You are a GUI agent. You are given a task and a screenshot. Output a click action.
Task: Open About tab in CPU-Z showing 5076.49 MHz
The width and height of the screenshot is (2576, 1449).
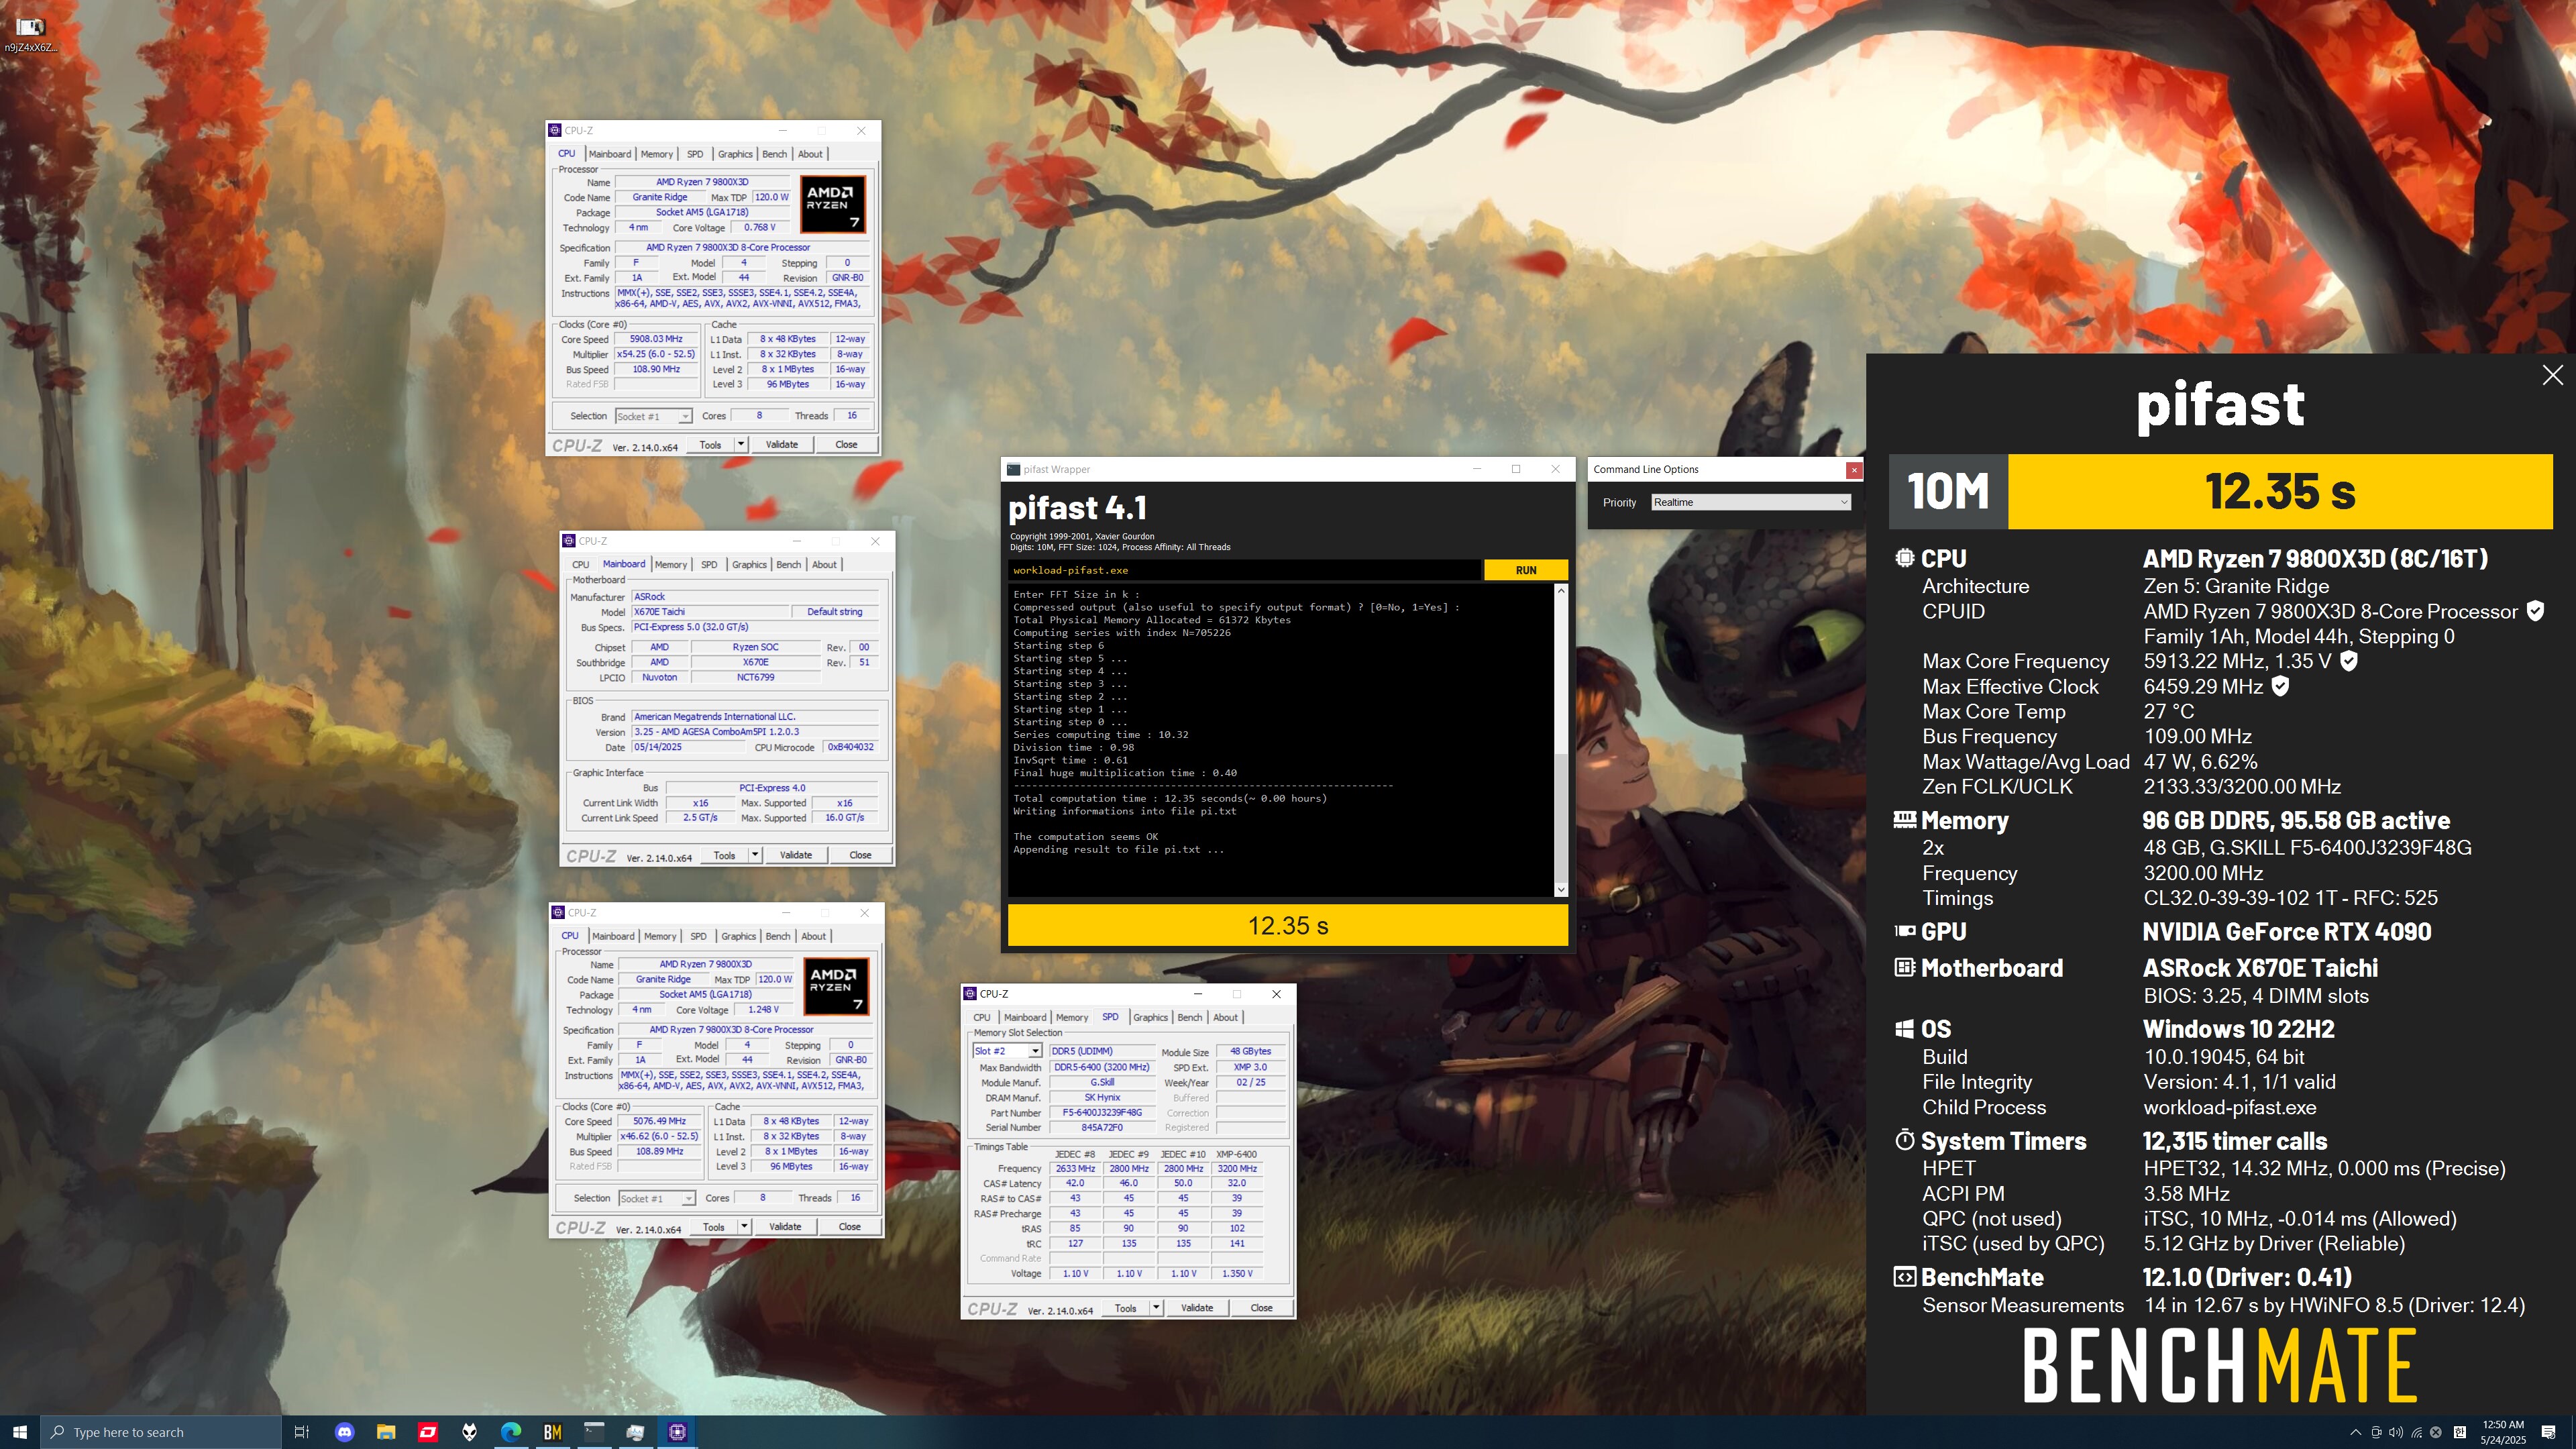pyautogui.click(x=813, y=936)
